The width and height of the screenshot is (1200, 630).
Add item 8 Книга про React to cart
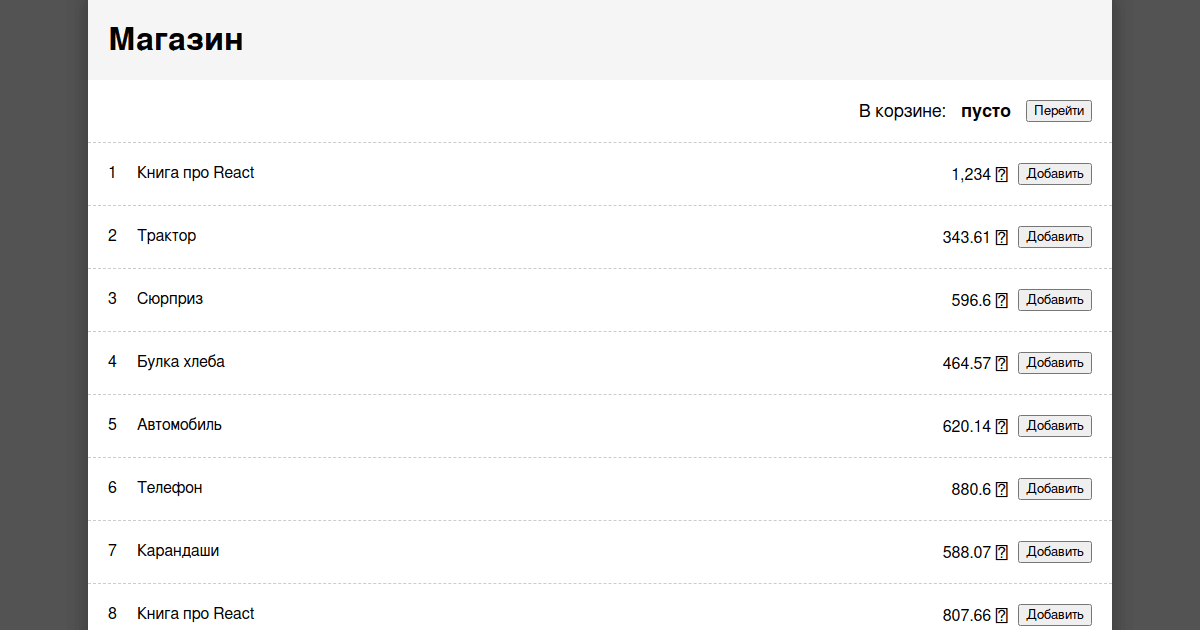(x=1054, y=615)
